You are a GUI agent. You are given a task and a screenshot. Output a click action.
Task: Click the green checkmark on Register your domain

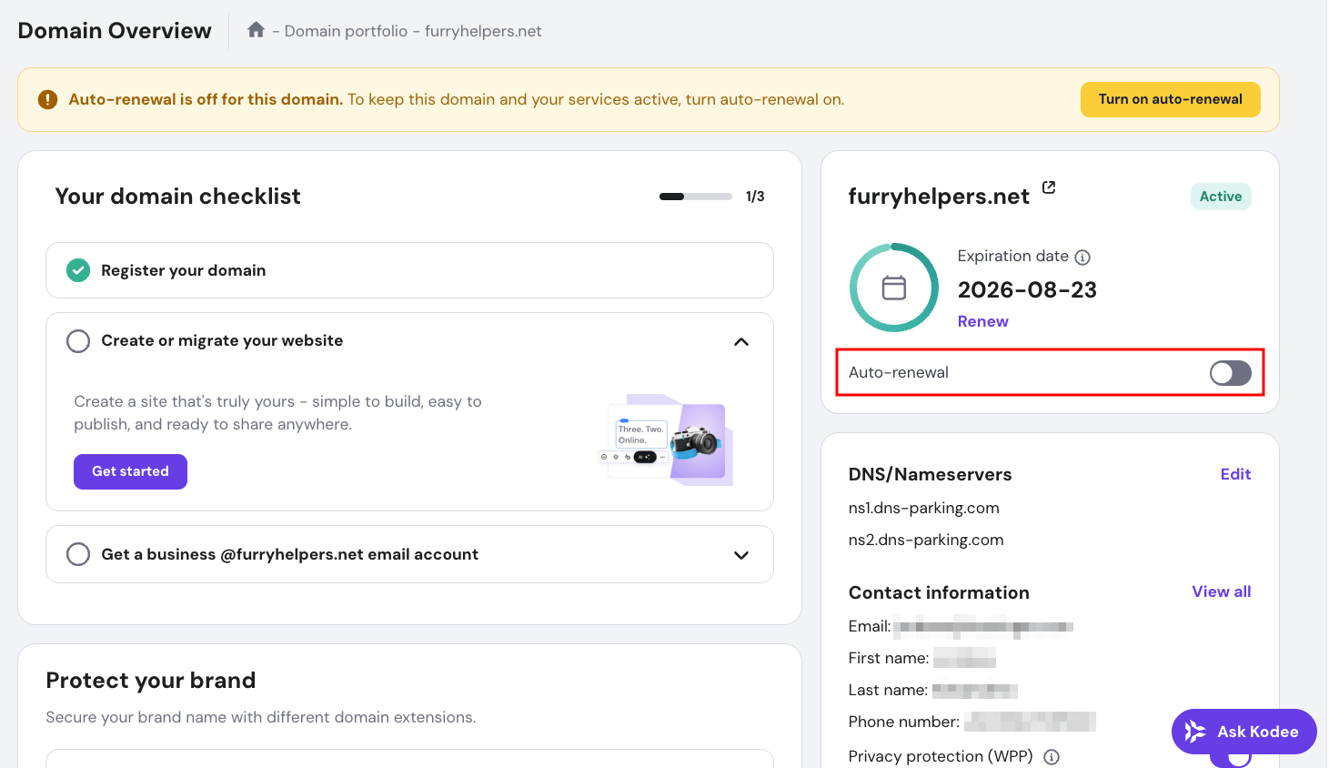77,270
